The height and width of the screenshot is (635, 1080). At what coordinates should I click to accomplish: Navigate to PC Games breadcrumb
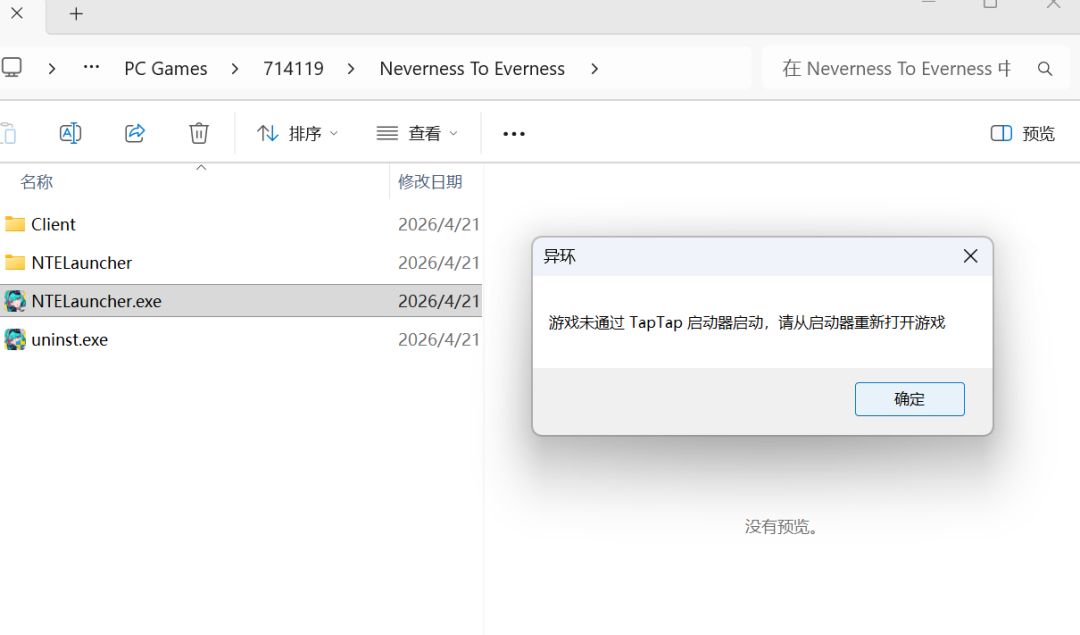tap(165, 69)
